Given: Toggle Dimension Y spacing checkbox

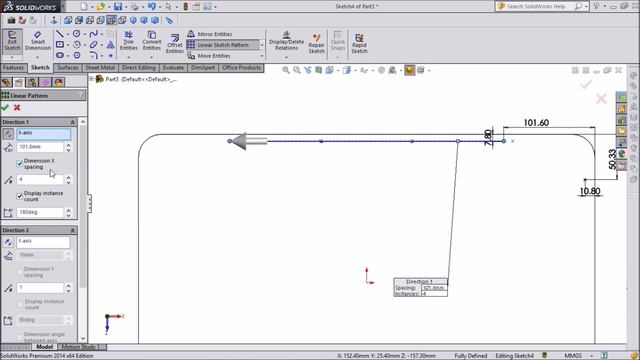Looking at the screenshot, I should click(x=20, y=272).
